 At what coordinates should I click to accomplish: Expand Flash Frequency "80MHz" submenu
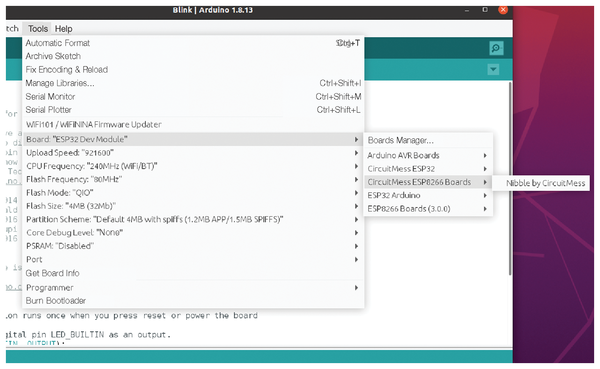193,179
